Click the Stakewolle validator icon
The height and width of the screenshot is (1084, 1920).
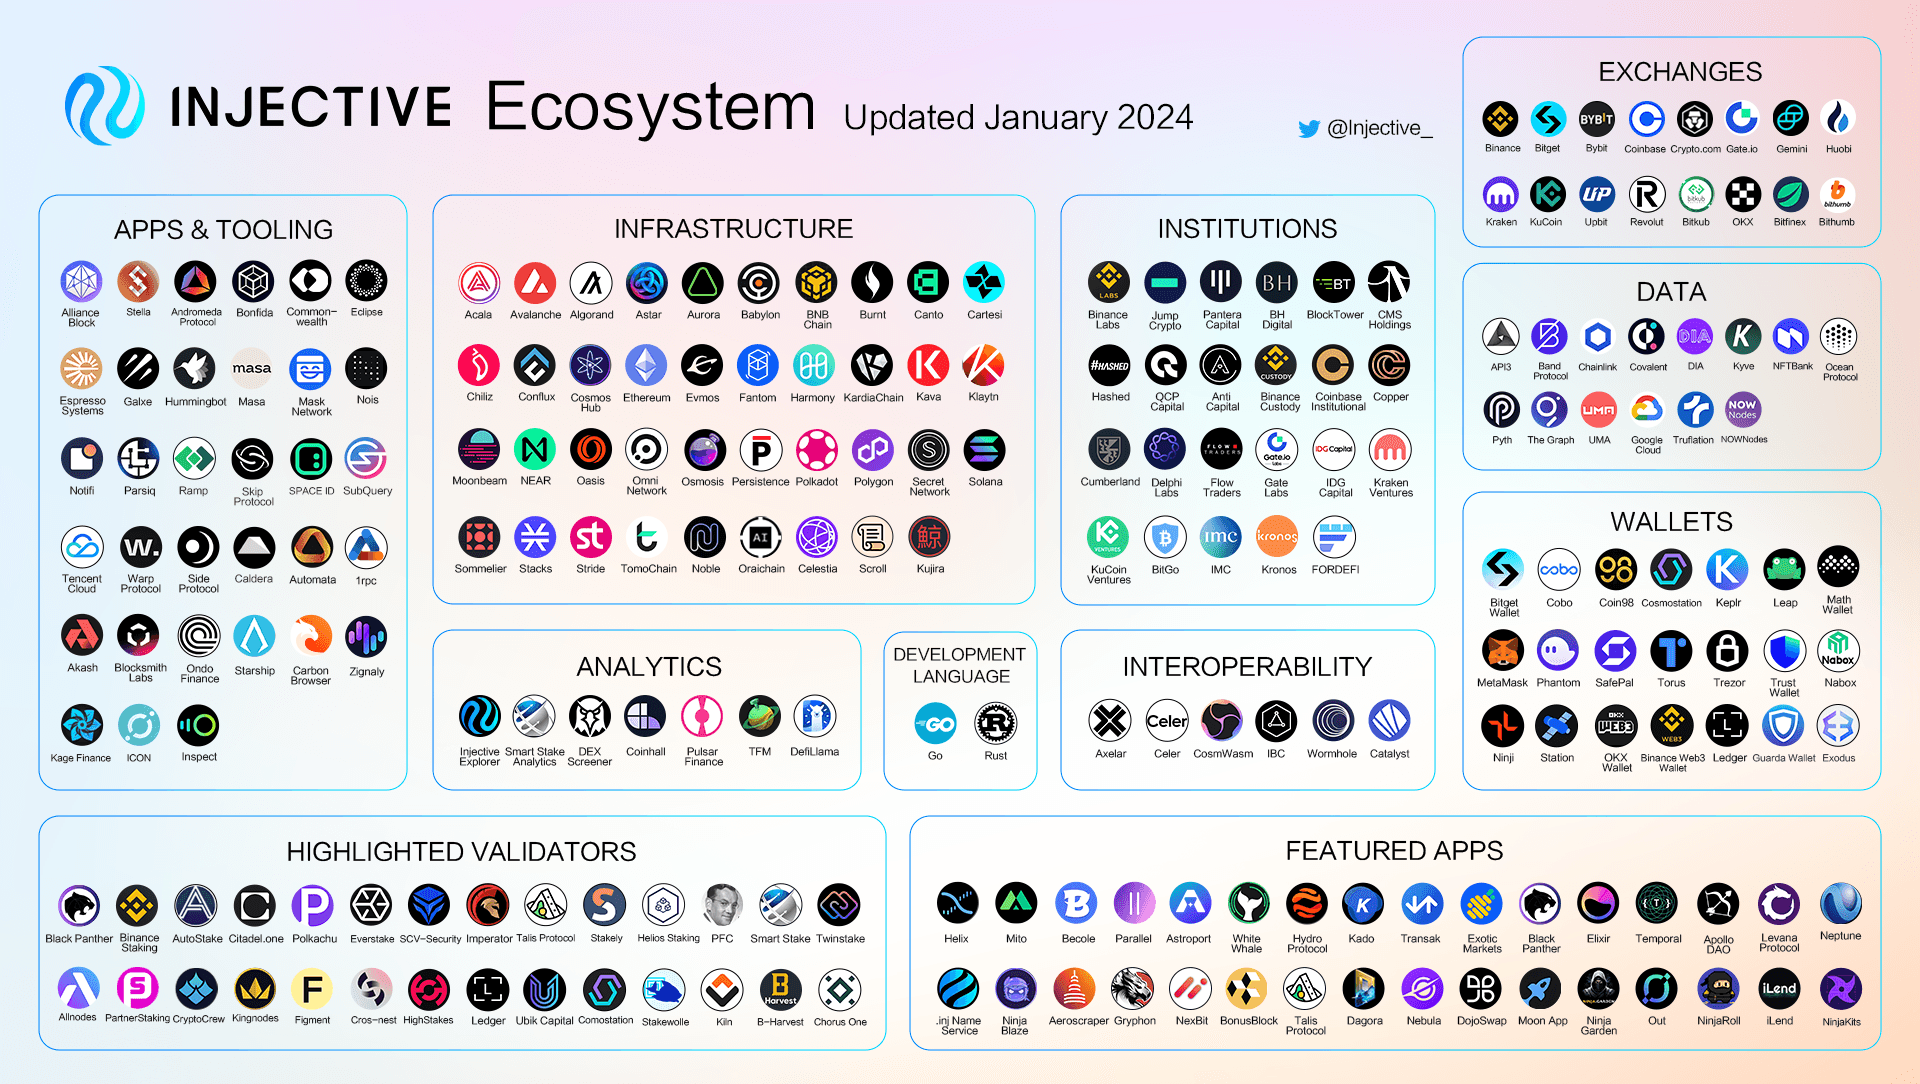664,990
